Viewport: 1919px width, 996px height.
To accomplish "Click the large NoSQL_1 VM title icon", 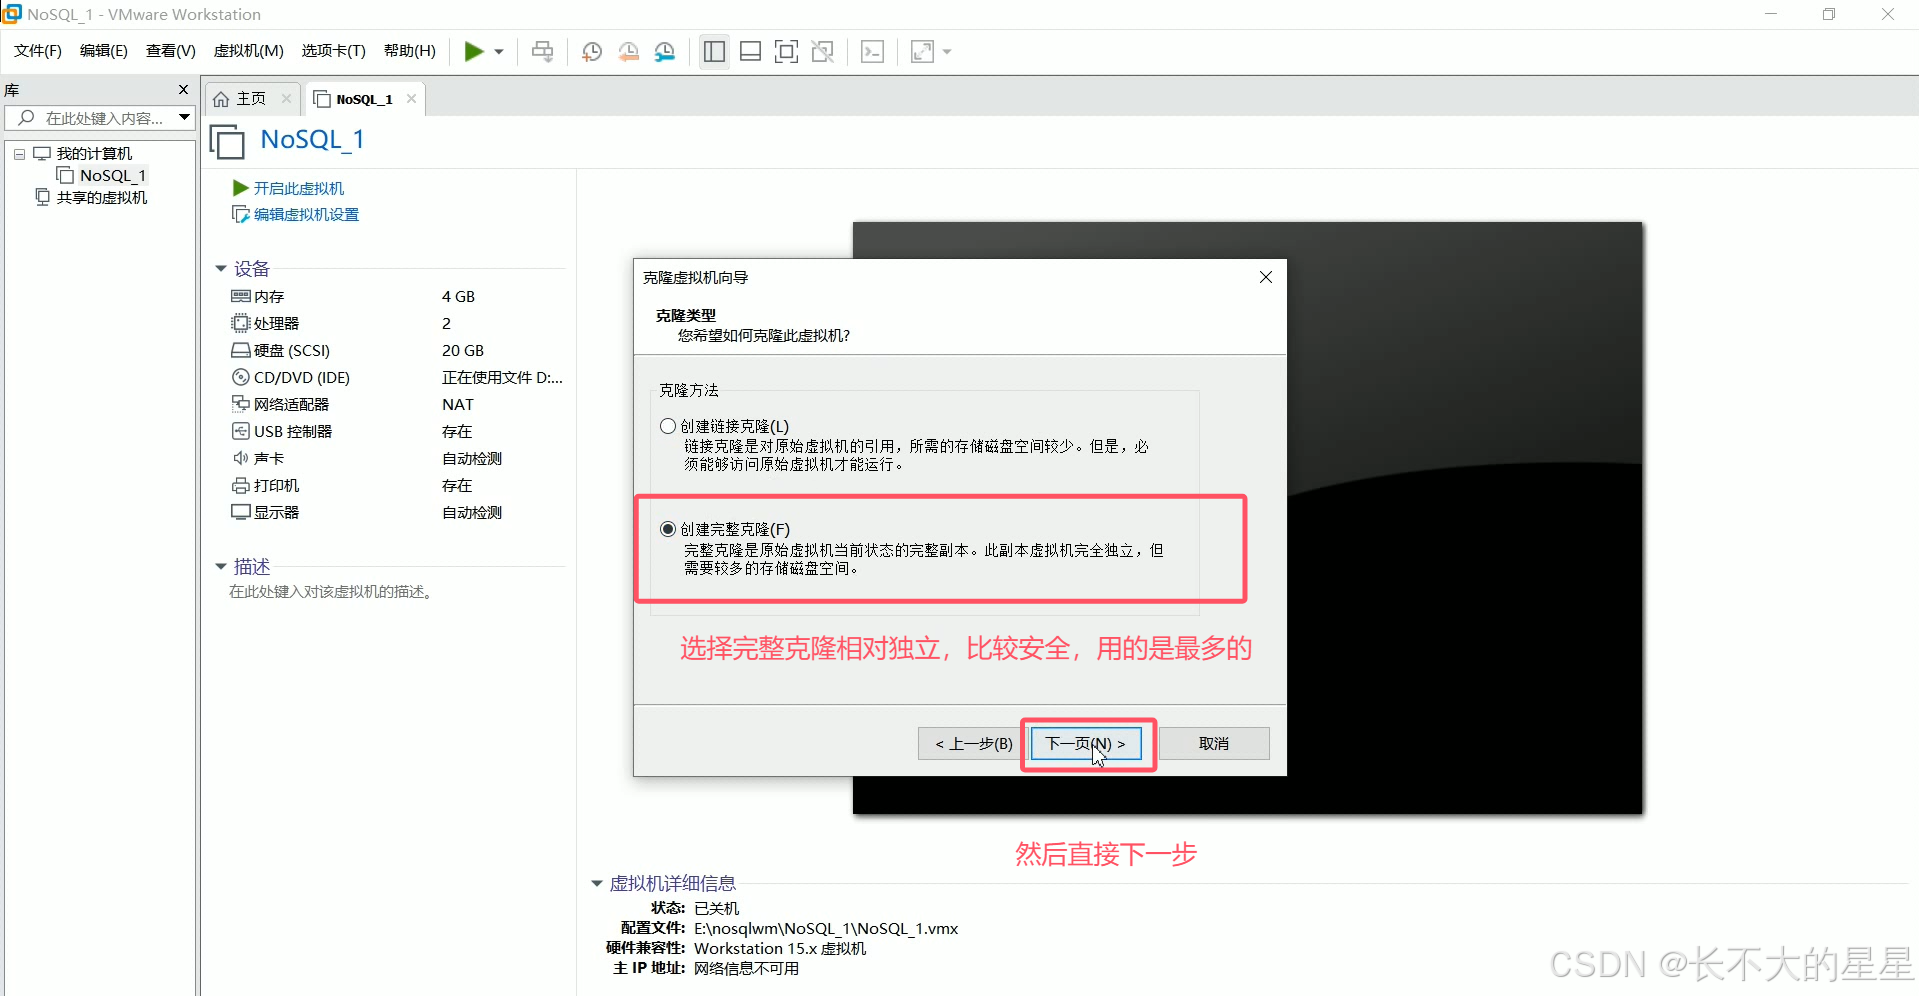I will coord(227,141).
